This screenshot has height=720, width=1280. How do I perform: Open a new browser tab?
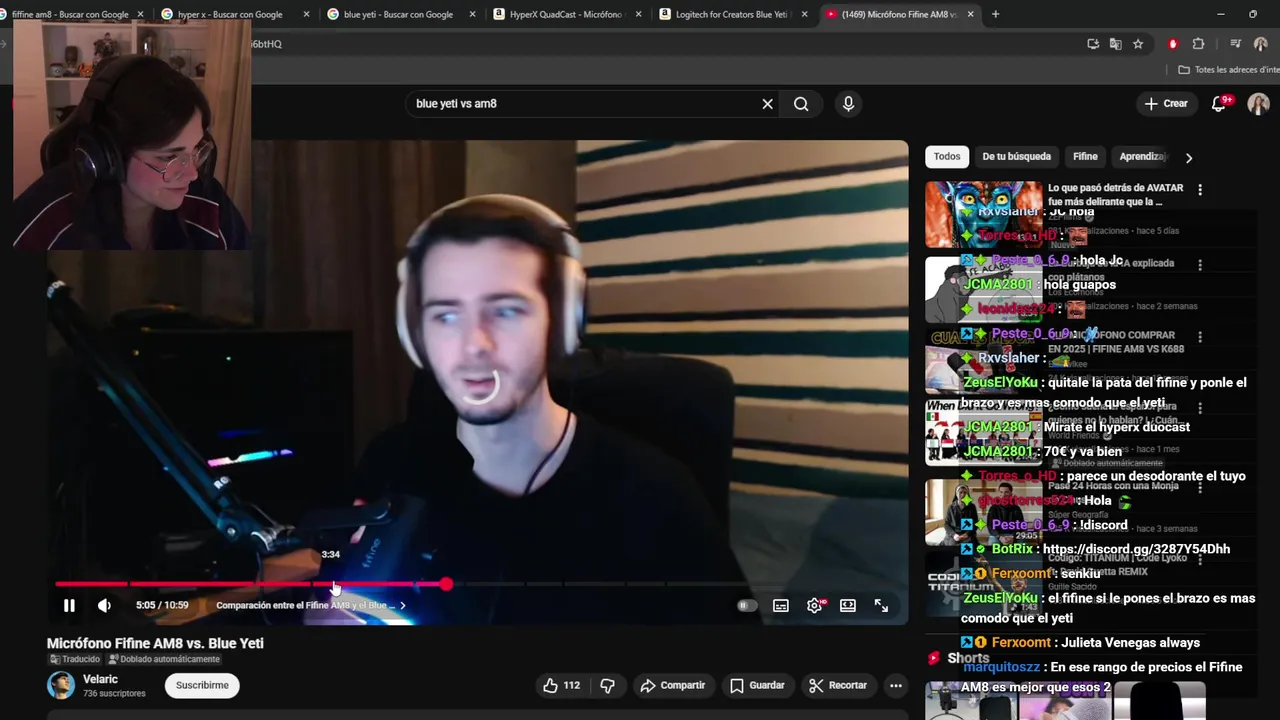tap(995, 14)
